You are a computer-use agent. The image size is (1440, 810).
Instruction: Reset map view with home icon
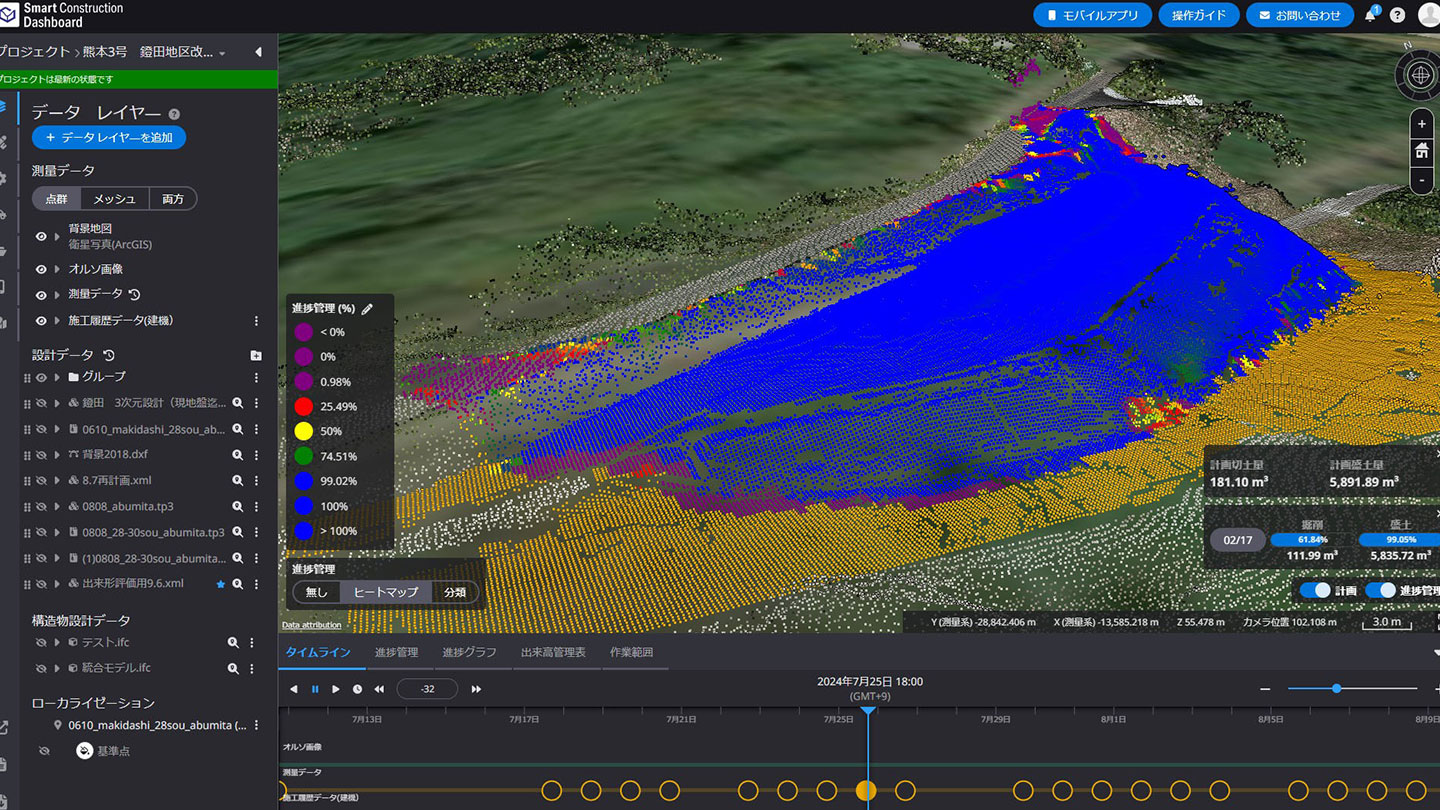1421,152
